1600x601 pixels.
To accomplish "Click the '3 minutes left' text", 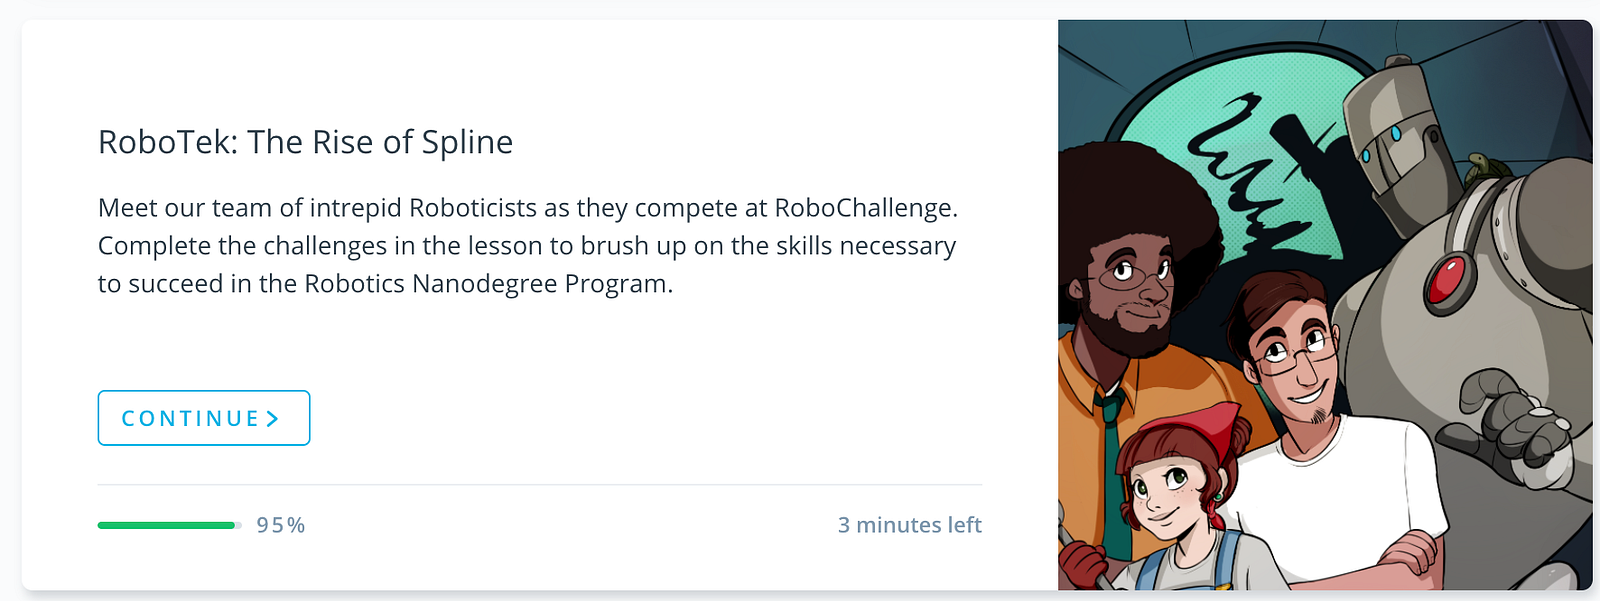I will [x=909, y=525].
